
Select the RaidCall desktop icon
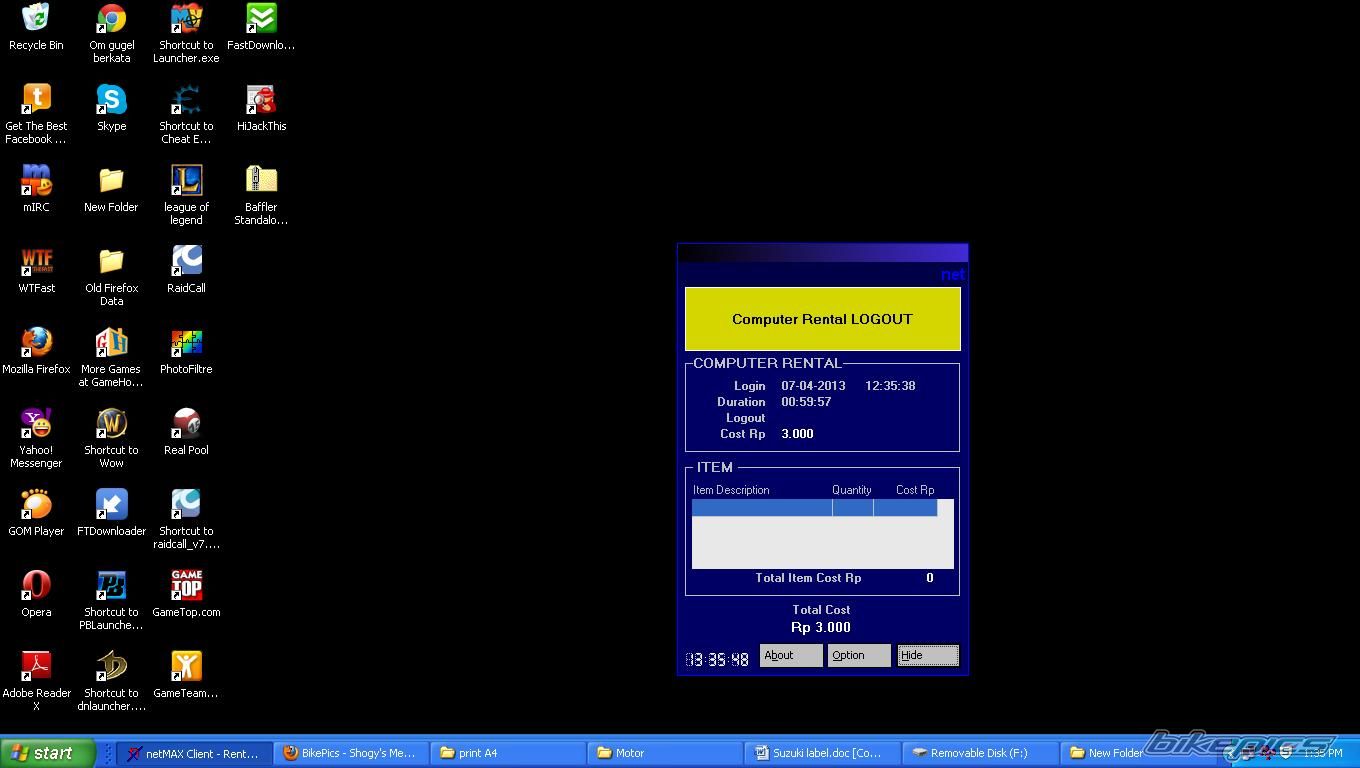[186, 262]
